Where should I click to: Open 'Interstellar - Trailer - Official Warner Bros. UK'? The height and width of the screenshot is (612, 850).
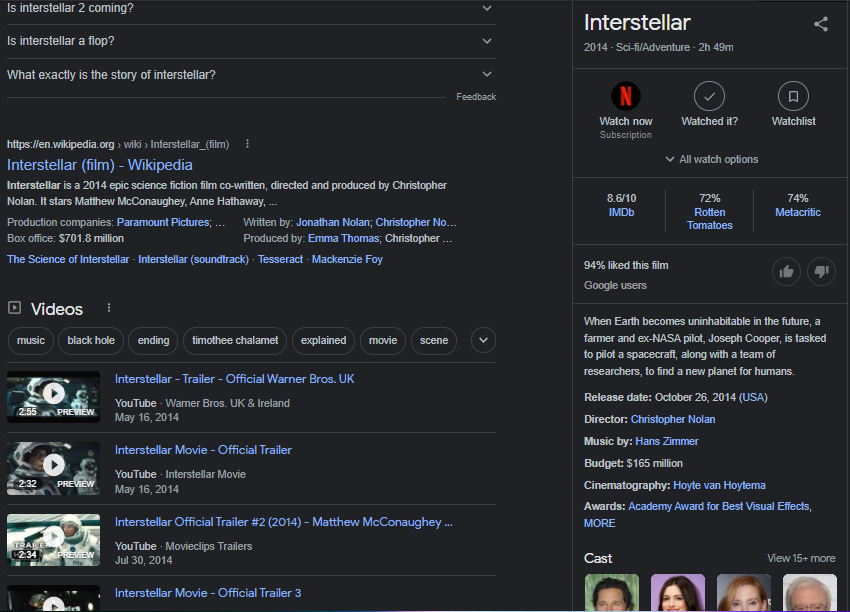pyautogui.click(x=234, y=379)
